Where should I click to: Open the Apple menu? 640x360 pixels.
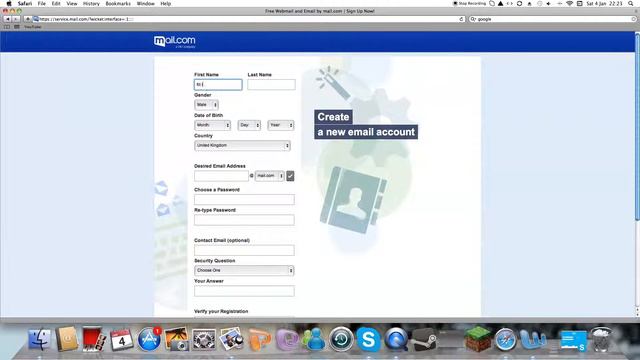[x=9, y=3]
